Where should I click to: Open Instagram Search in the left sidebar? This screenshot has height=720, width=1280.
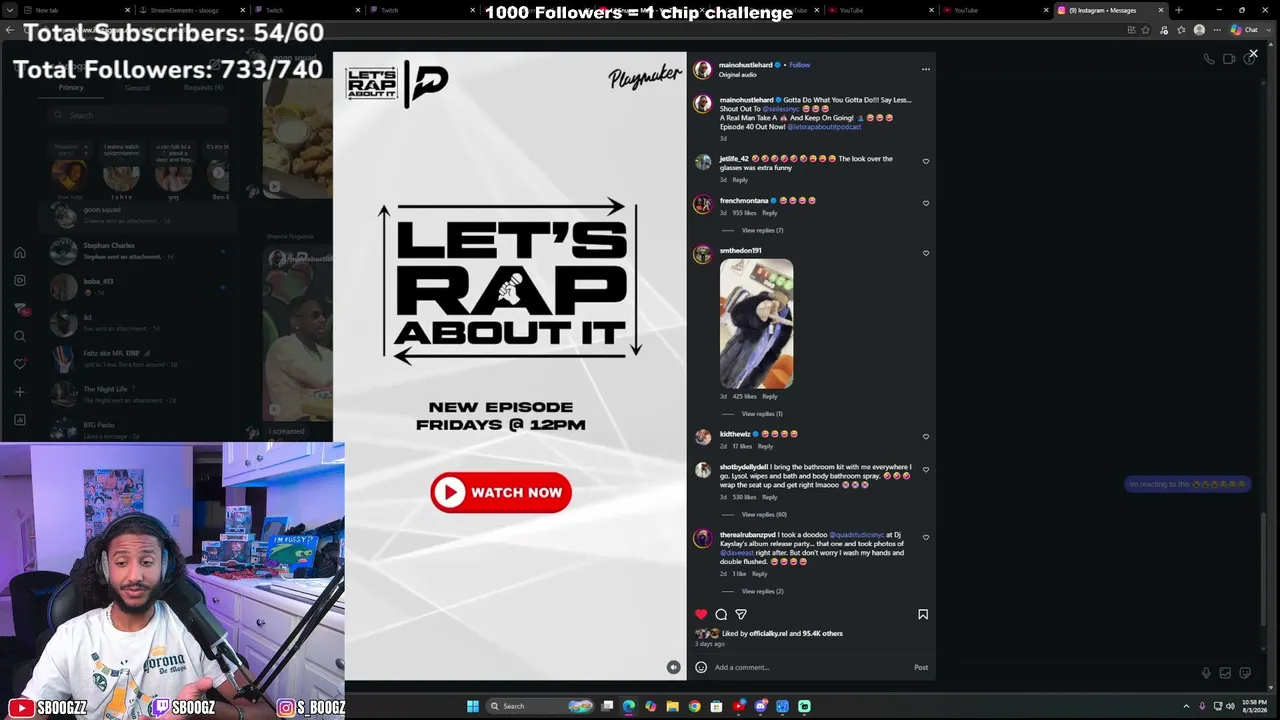(20, 337)
